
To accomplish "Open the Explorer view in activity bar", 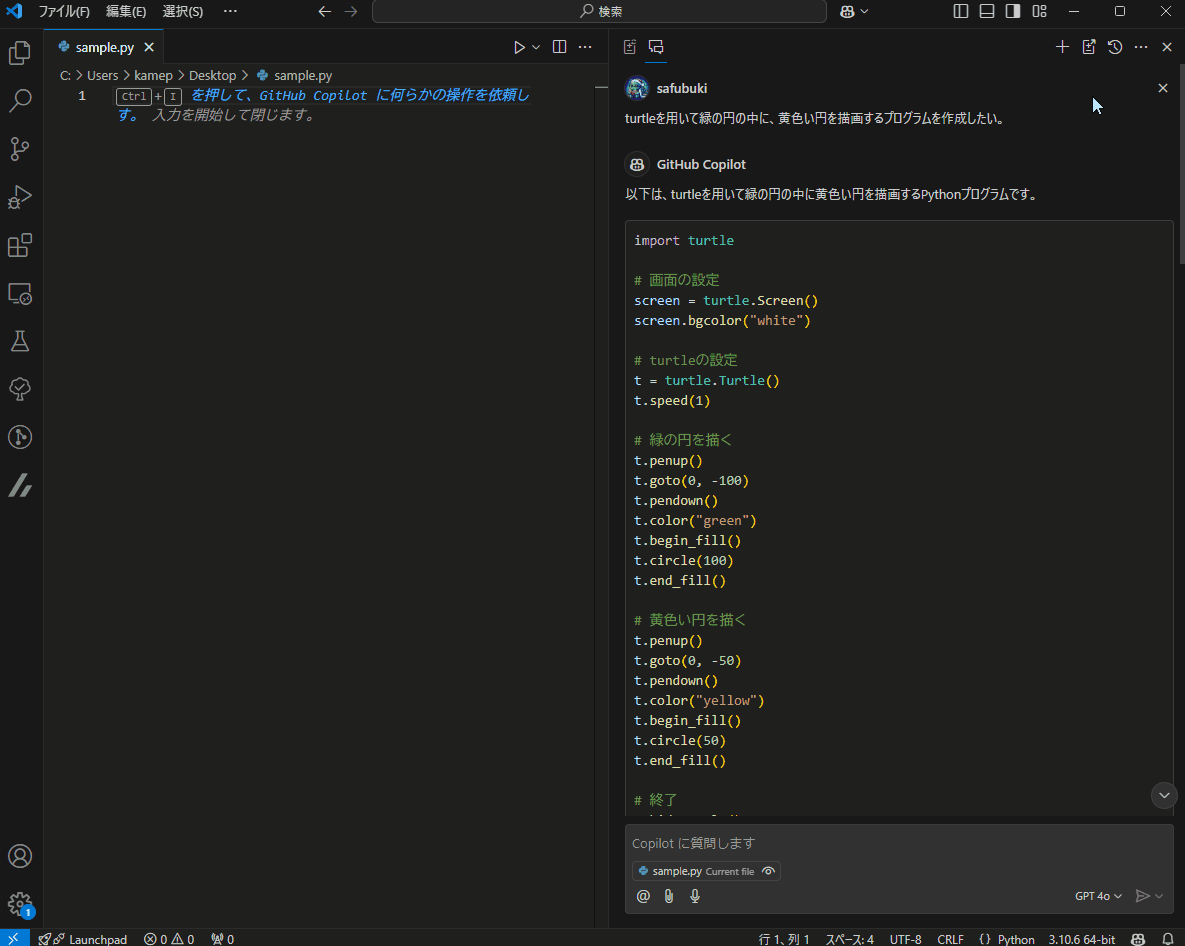I will click(20, 53).
